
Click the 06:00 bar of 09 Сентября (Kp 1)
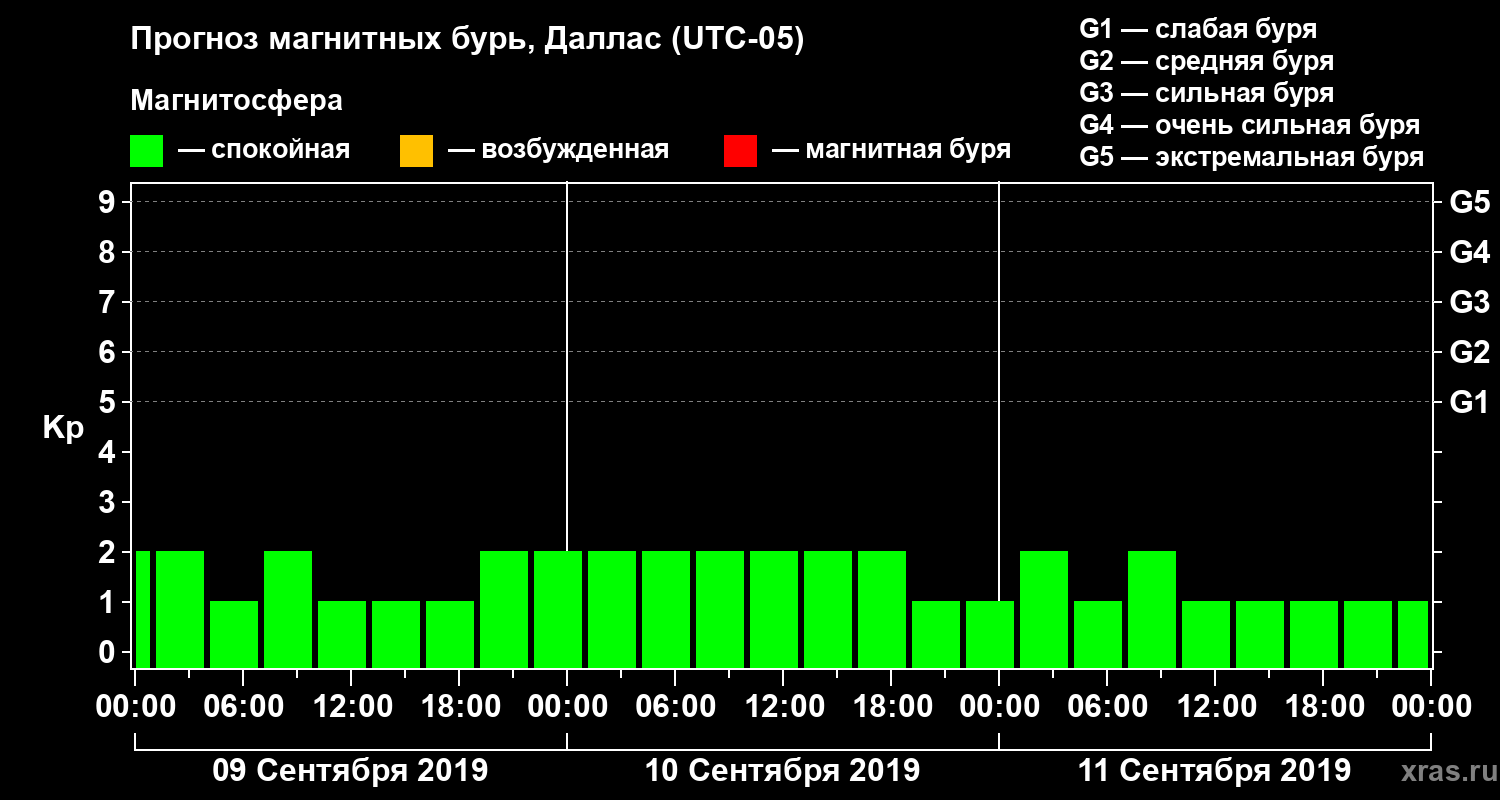(x=234, y=634)
